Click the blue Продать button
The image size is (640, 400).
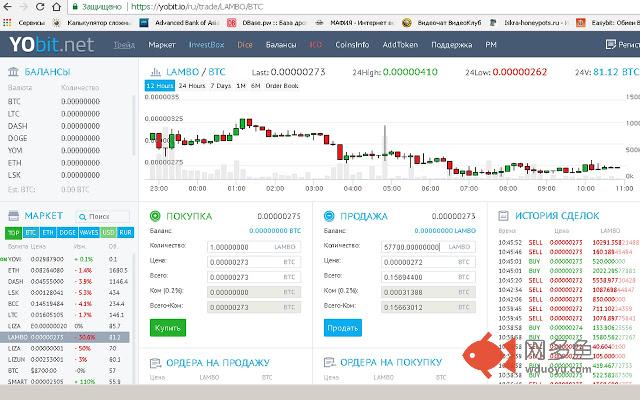coord(343,328)
